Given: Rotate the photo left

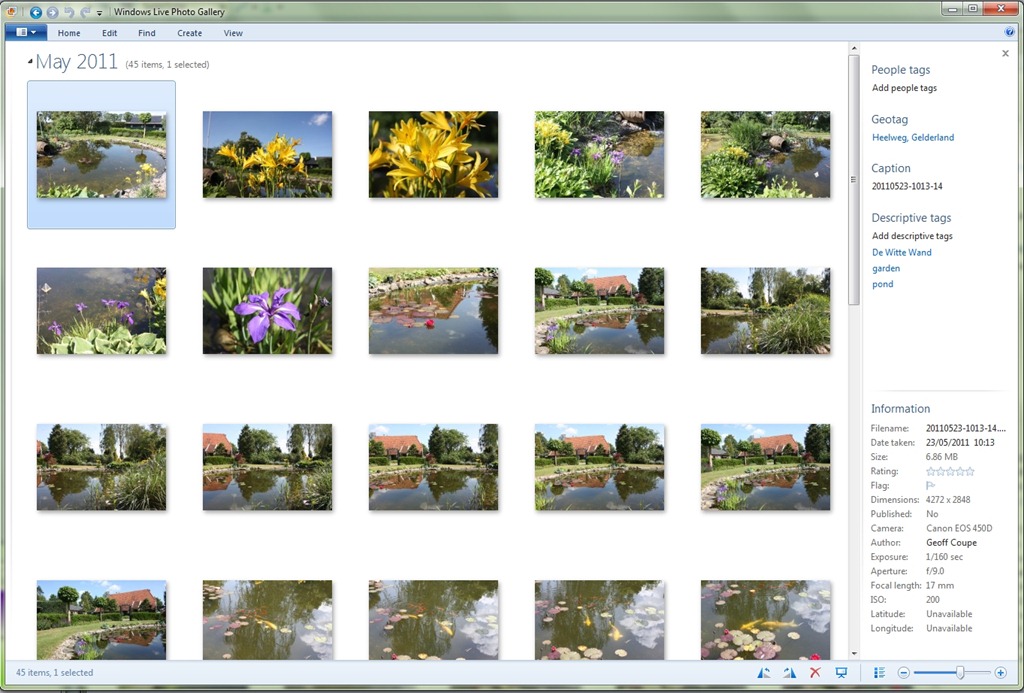Looking at the screenshot, I should [x=764, y=673].
